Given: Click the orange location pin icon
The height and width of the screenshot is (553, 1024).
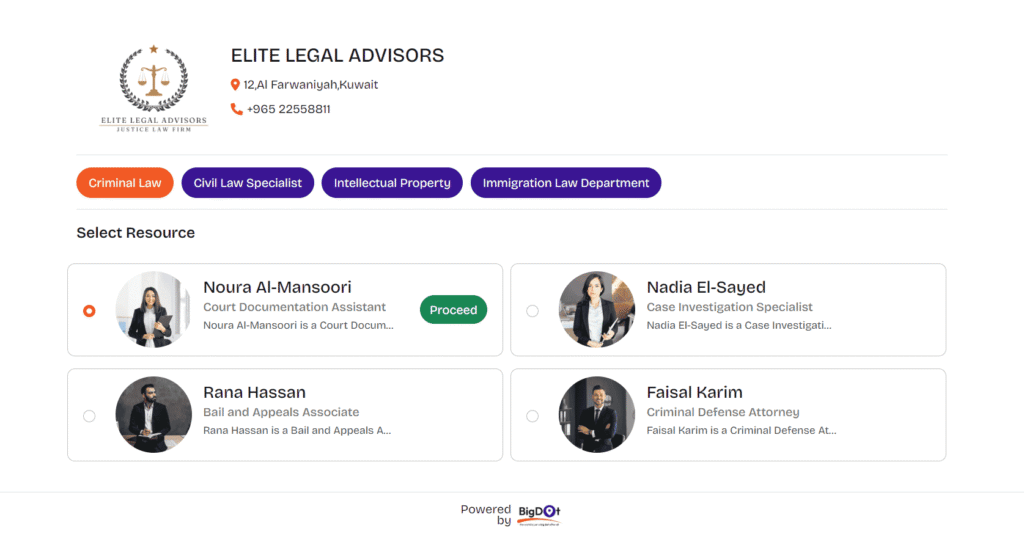Looking at the screenshot, I should coord(235,85).
